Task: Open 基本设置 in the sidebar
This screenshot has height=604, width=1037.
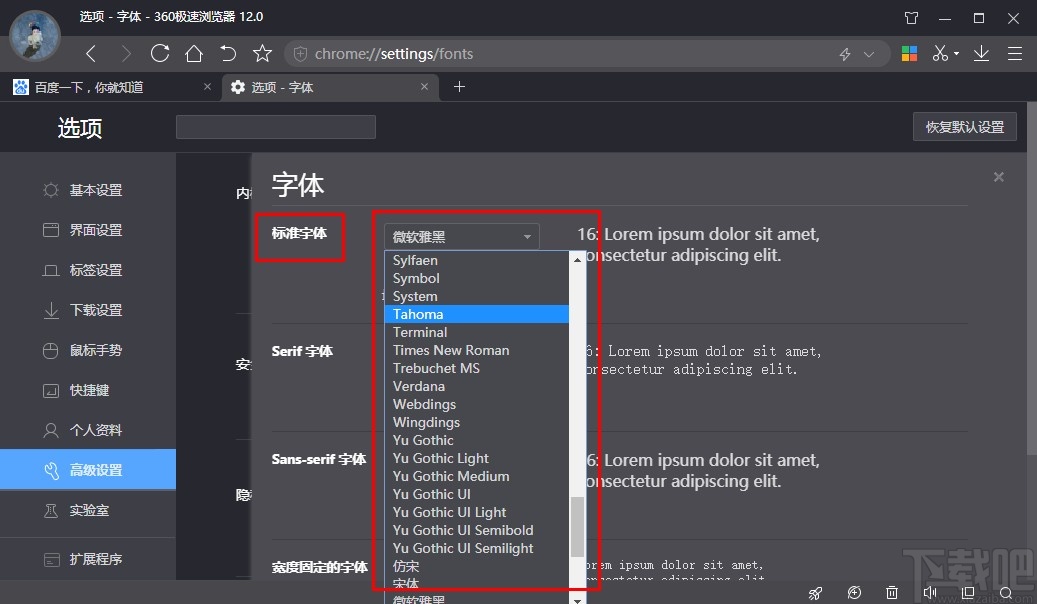Action: pyautogui.click(x=88, y=191)
